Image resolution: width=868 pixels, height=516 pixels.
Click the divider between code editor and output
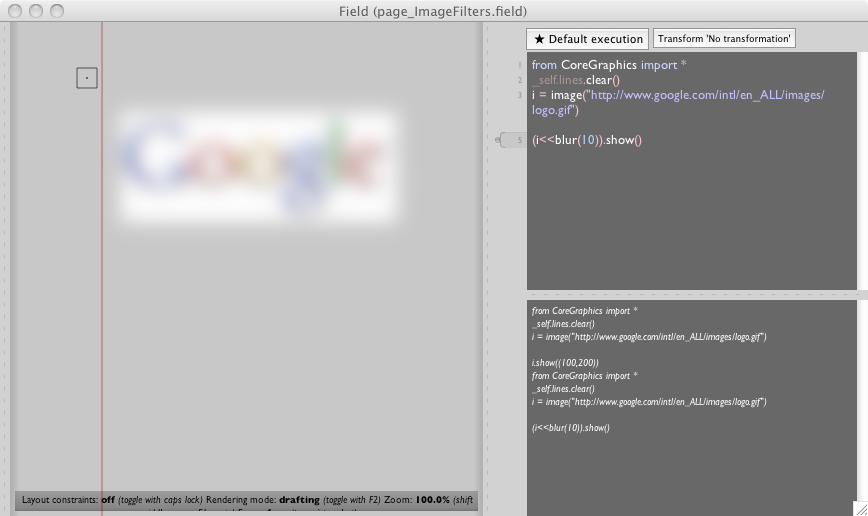click(697, 294)
